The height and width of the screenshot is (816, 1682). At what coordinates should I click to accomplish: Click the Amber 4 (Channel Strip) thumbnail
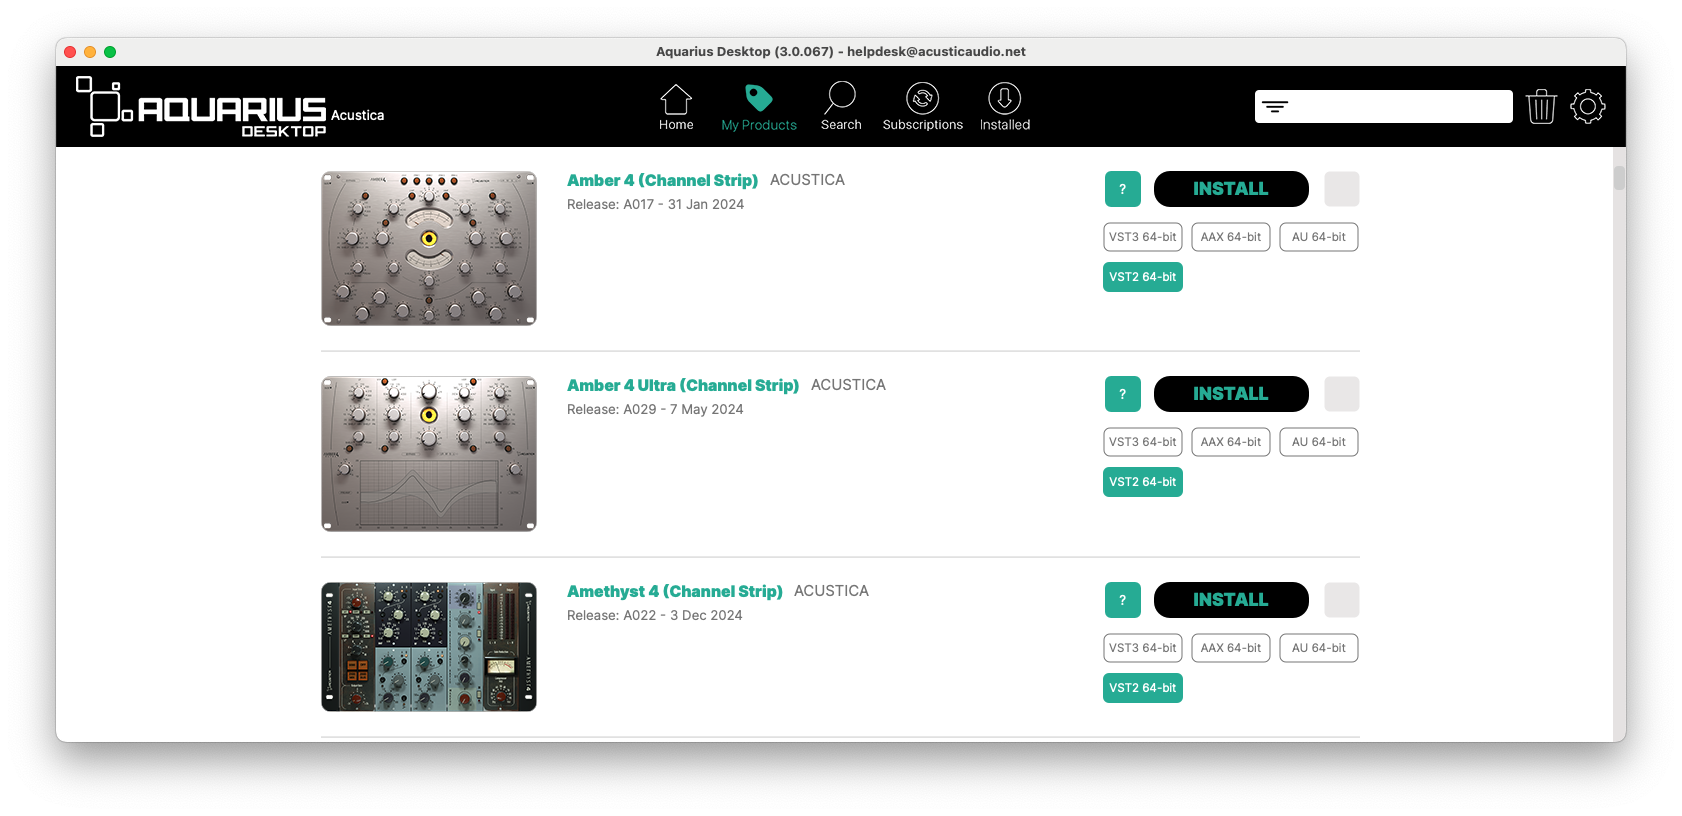click(429, 249)
